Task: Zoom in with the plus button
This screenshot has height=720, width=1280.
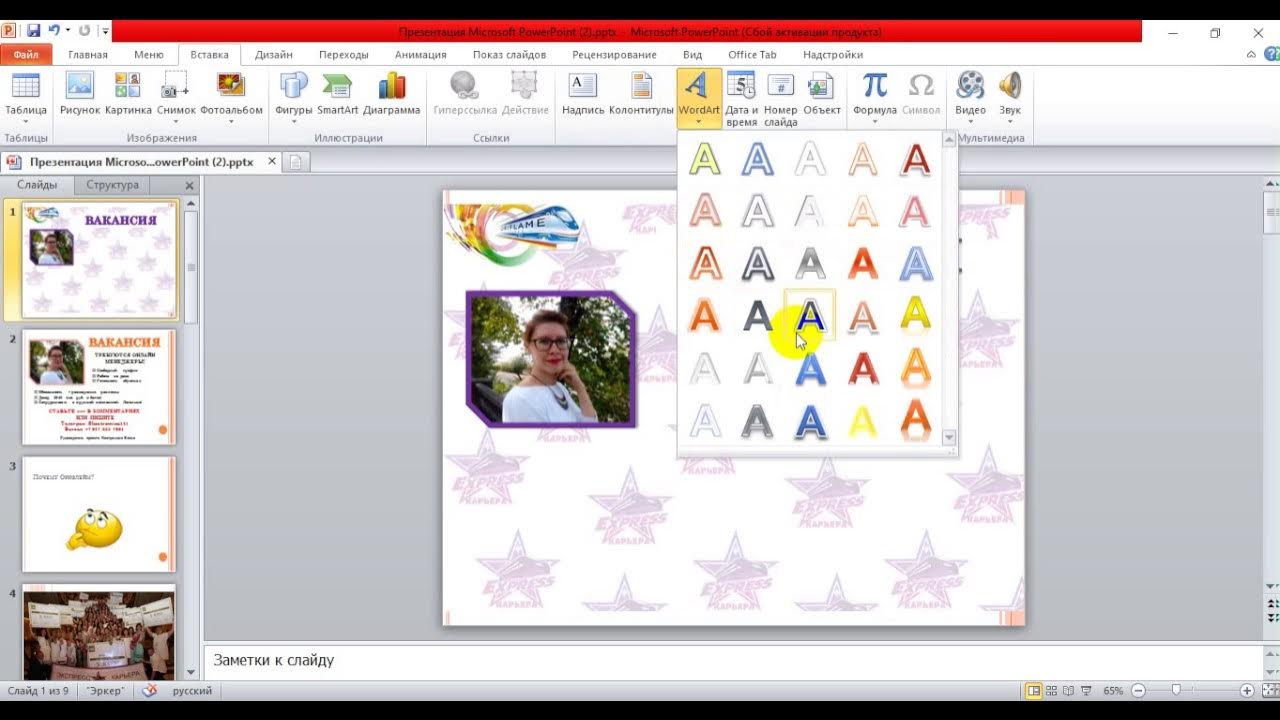Action: pyautogui.click(x=1247, y=691)
